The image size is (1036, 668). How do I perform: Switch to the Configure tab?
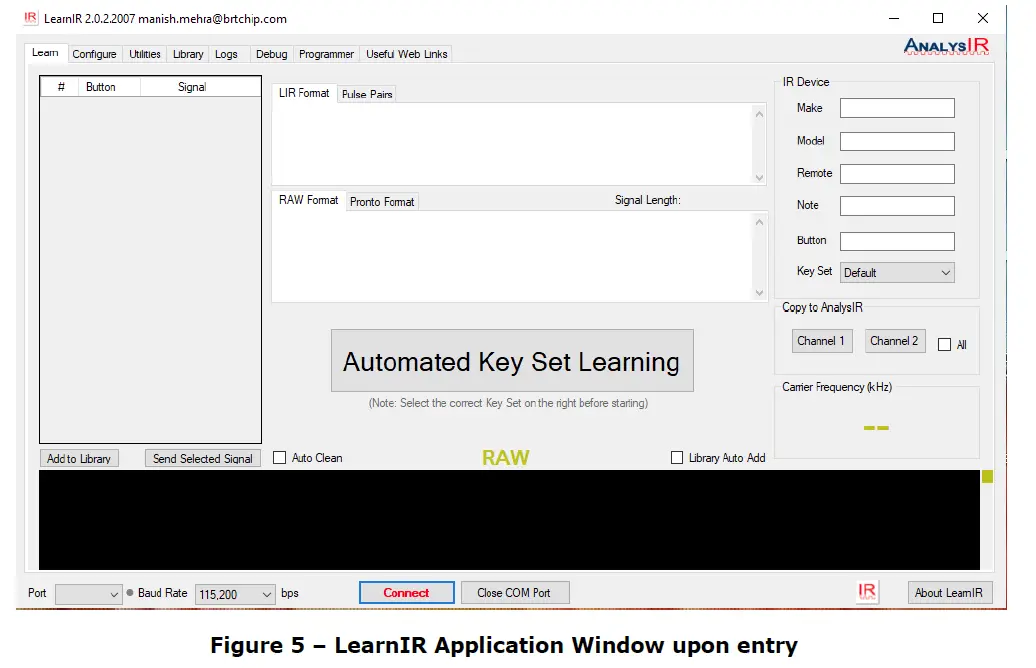pos(94,54)
